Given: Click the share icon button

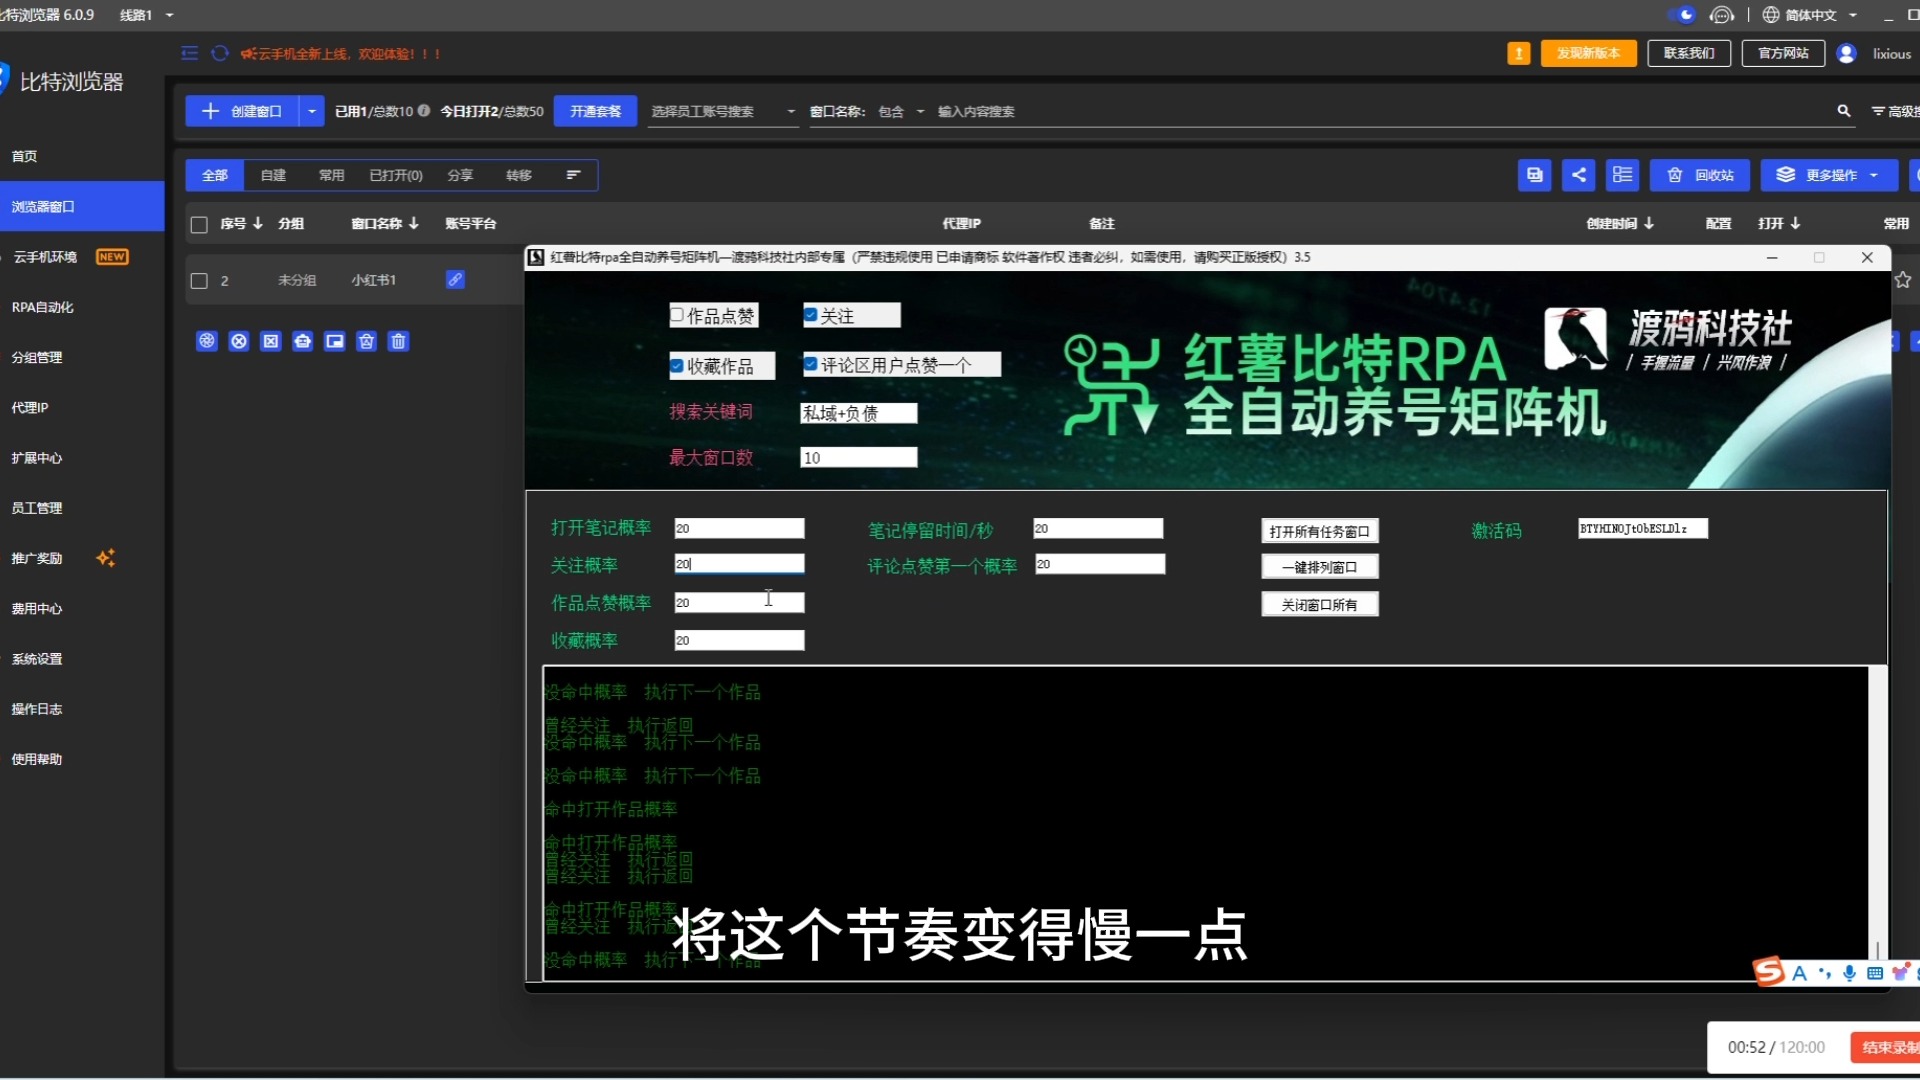Looking at the screenshot, I should tap(1578, 175).
